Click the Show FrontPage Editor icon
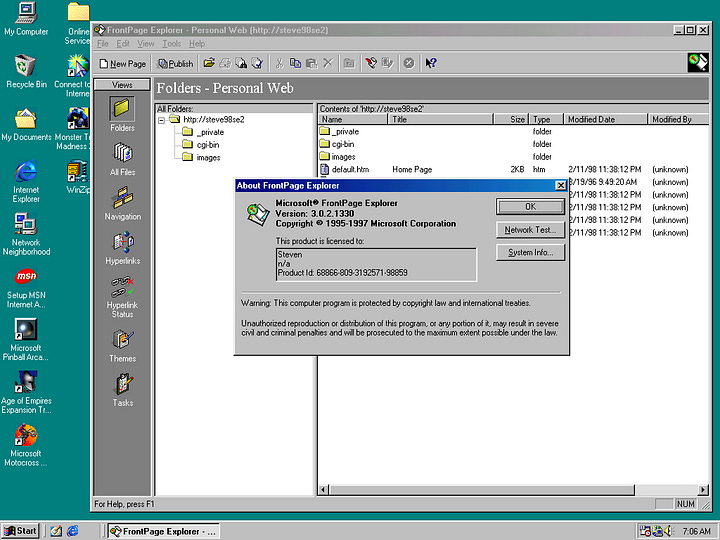Image resolution: width=720 pixels, height=540 pixels. [x=371, y=63]
